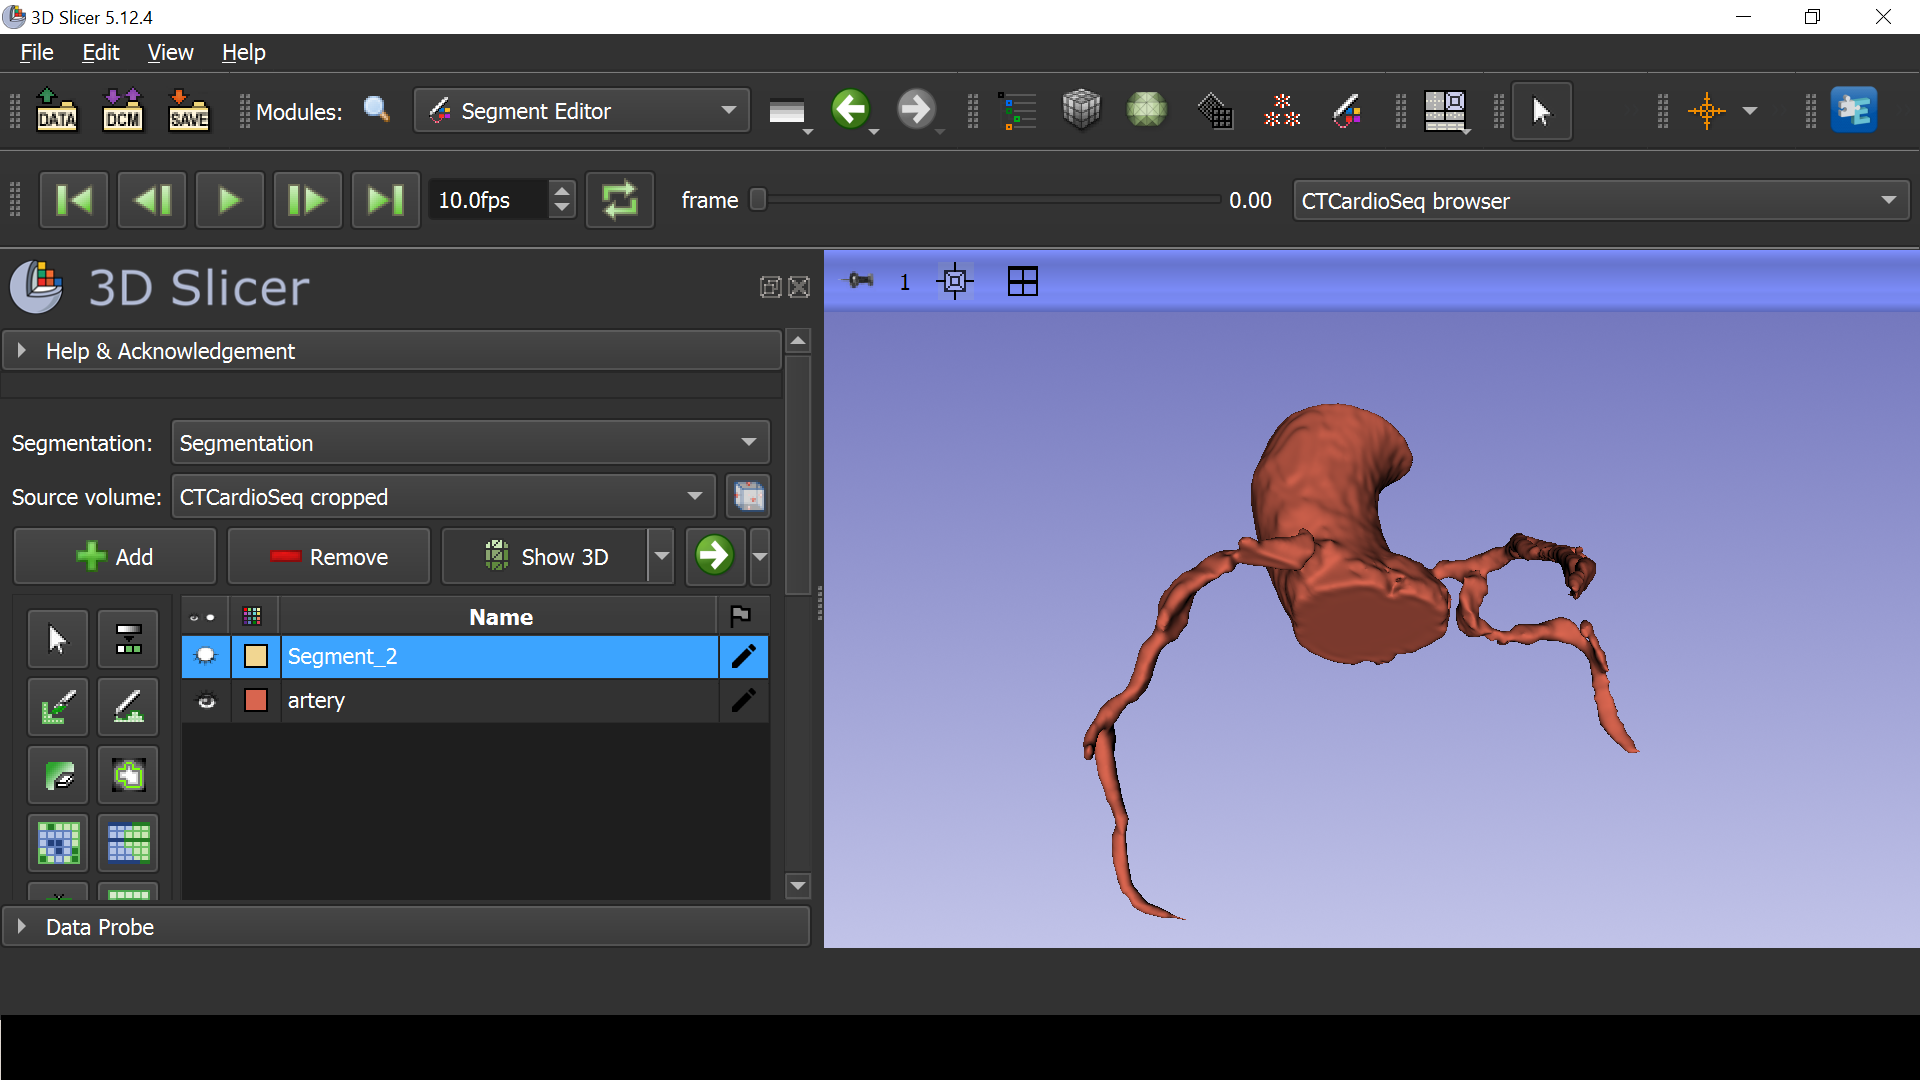The width and height of the screenshot is (1920, 1080).
Task: Click the Remove segment button
Action: coord(329,556)
